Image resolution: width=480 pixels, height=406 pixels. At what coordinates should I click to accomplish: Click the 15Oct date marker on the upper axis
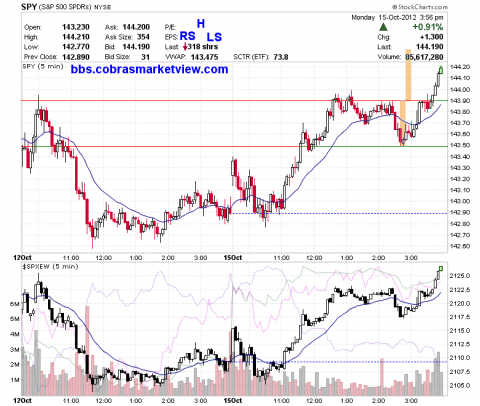click(232, 258)
